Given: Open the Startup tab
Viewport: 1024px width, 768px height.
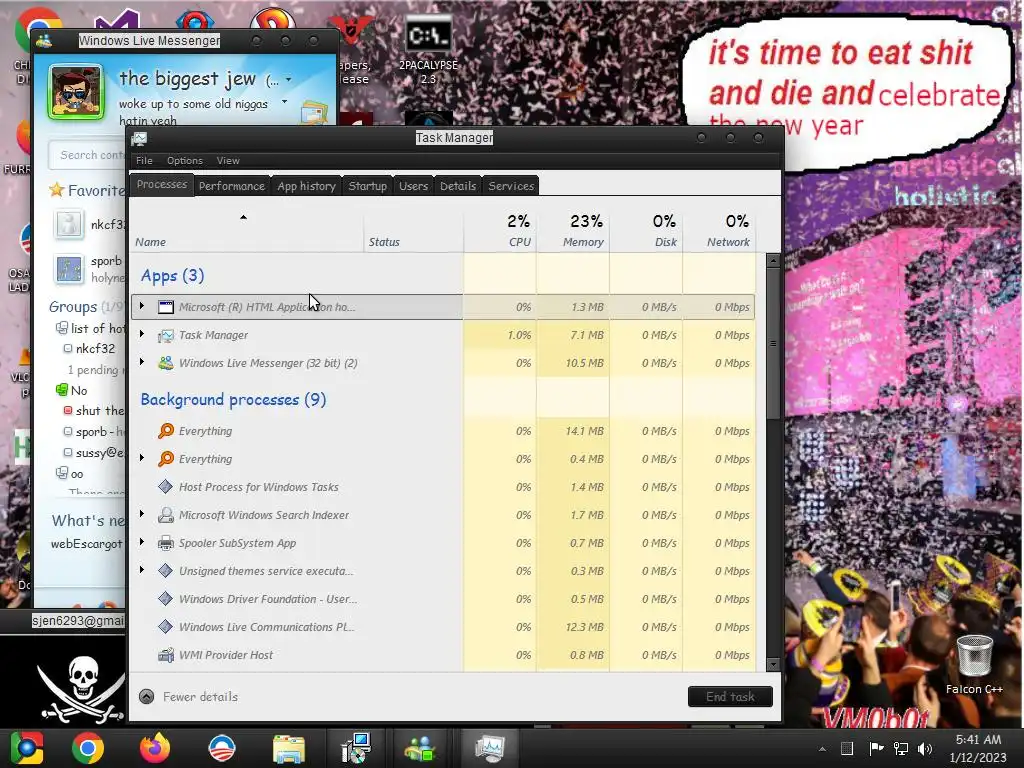Looking at the screenshot, I should click(368, 185).
